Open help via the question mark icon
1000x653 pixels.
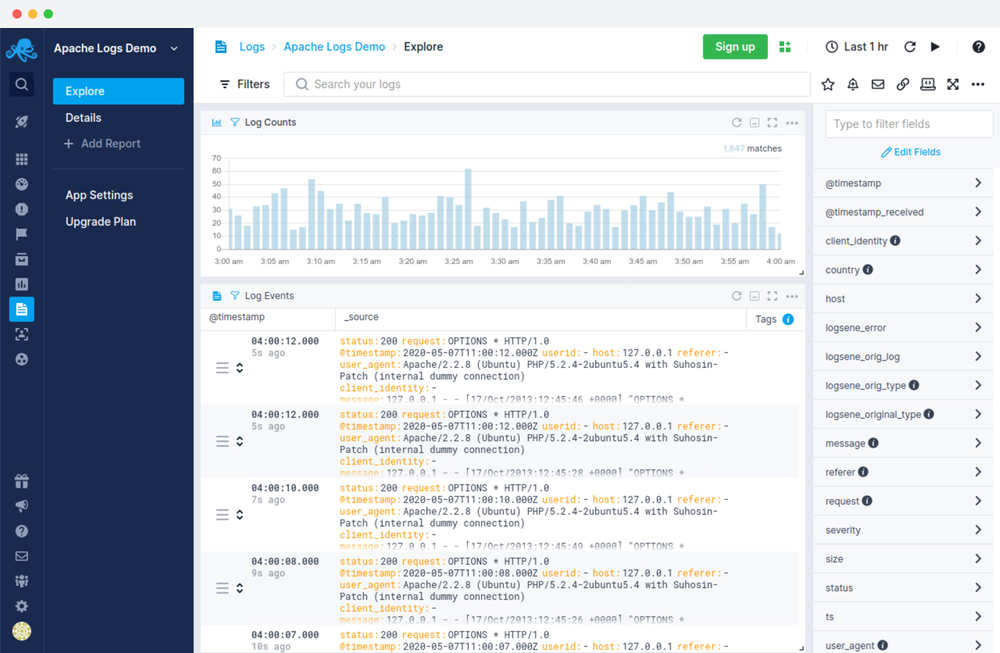981,46
